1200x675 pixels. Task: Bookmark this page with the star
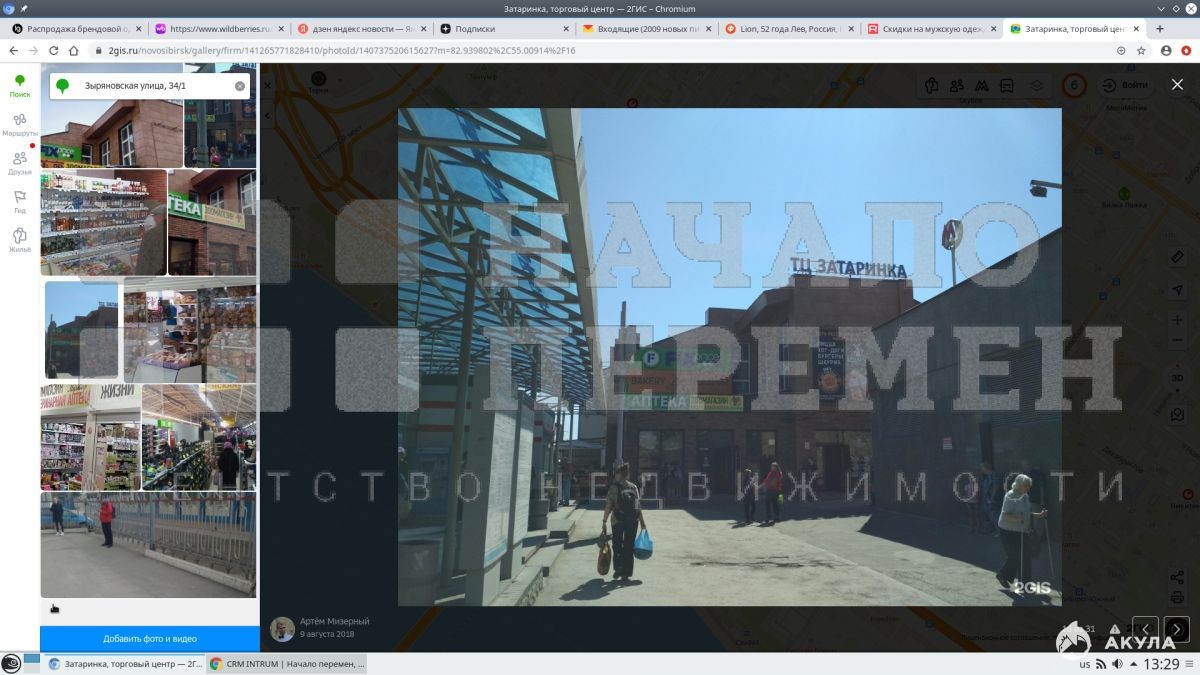[x=1141, y=50]
